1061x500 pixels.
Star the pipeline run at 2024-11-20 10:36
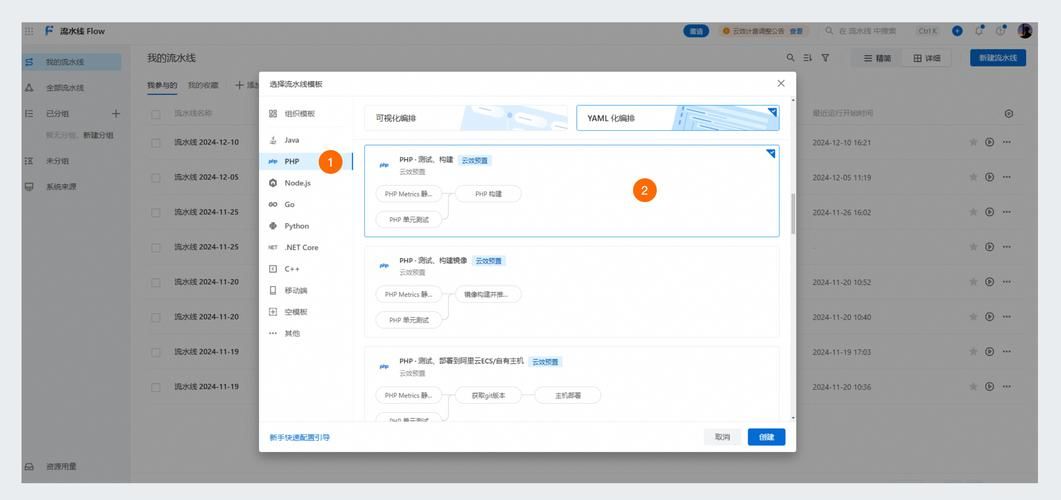973,386
